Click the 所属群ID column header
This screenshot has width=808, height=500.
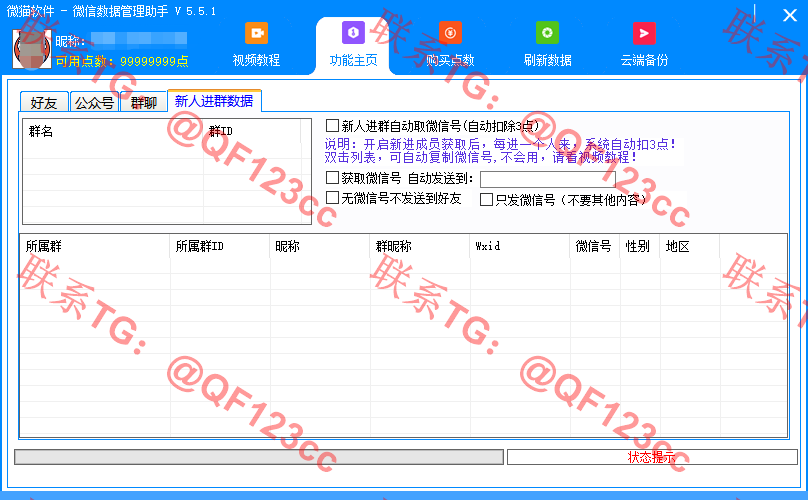(x=220, y=246)
